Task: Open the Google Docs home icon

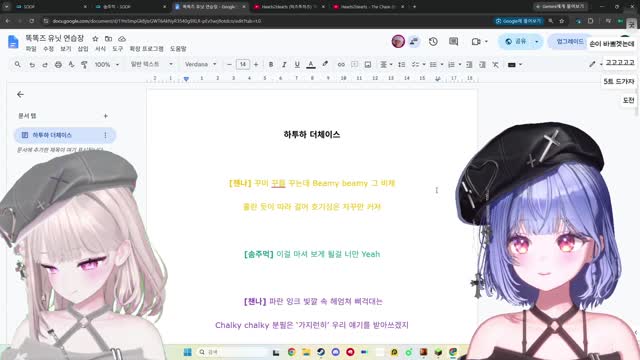Action: (13, 42)
